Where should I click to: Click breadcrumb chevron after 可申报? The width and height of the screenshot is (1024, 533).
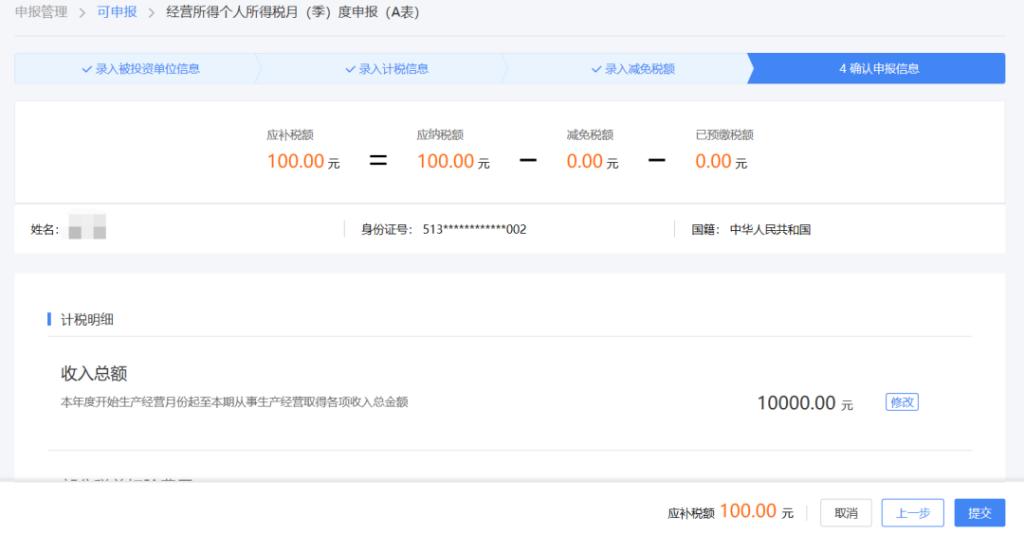[152, 12]
